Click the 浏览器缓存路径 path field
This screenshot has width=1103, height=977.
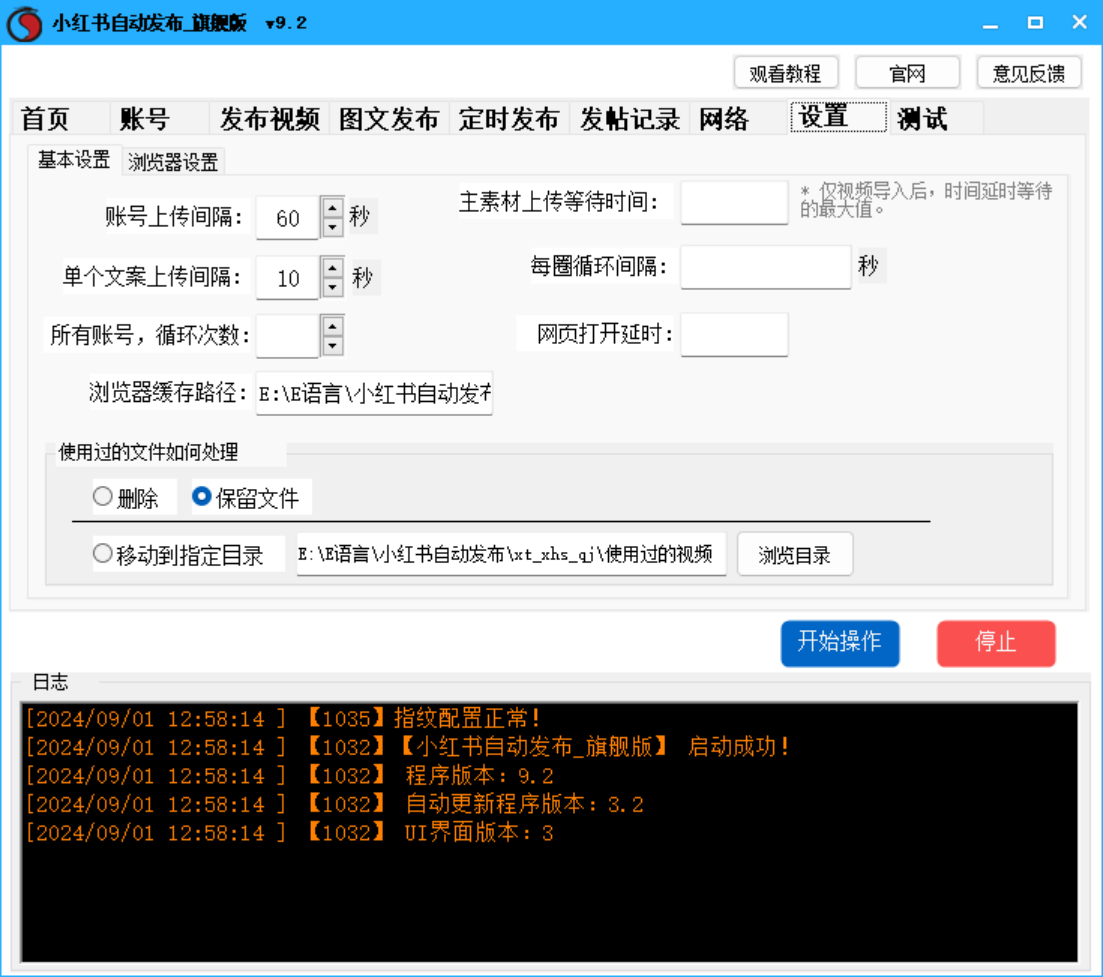click(374, 393)
